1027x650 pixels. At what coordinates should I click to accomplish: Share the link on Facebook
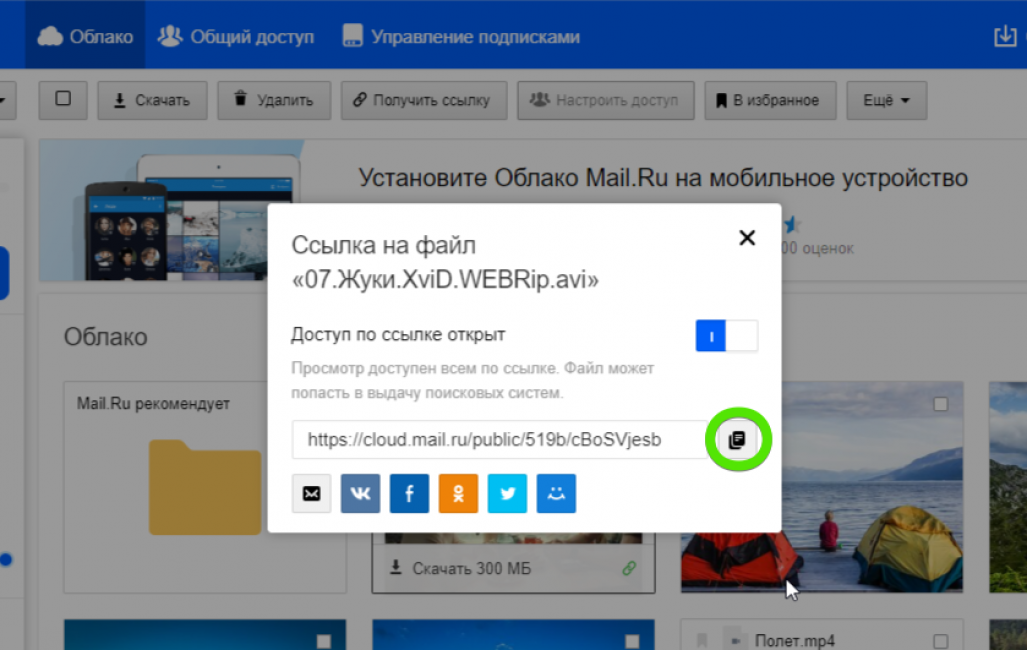409,493
